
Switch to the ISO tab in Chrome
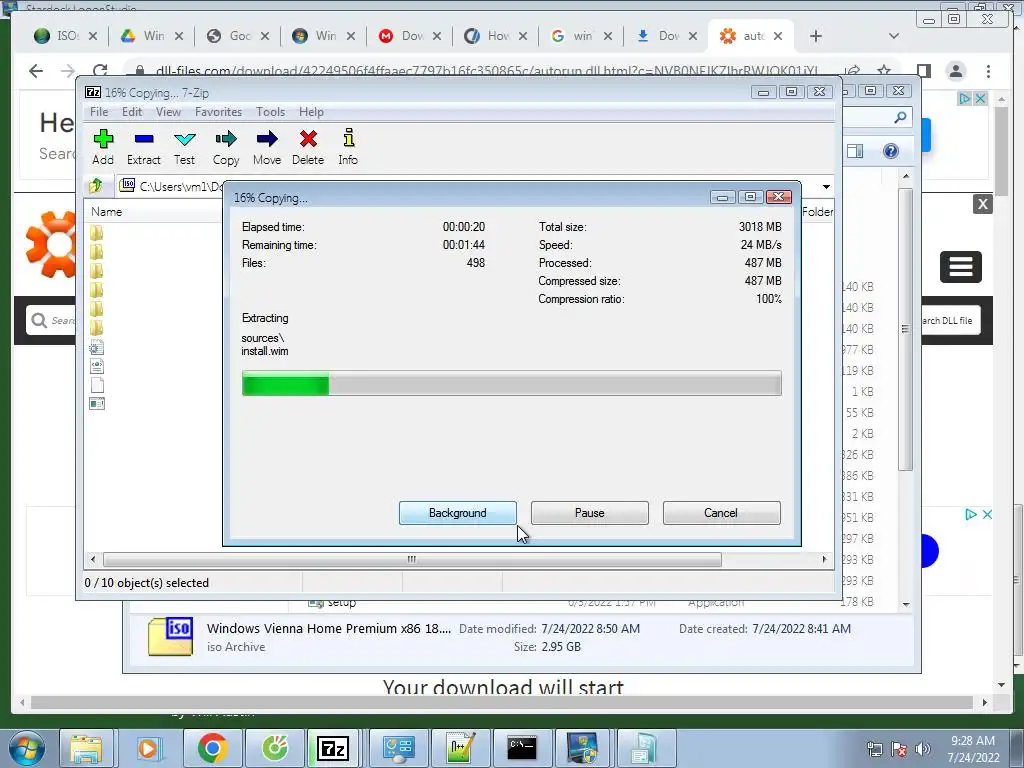pyautogui.click(x=65, y=36)
